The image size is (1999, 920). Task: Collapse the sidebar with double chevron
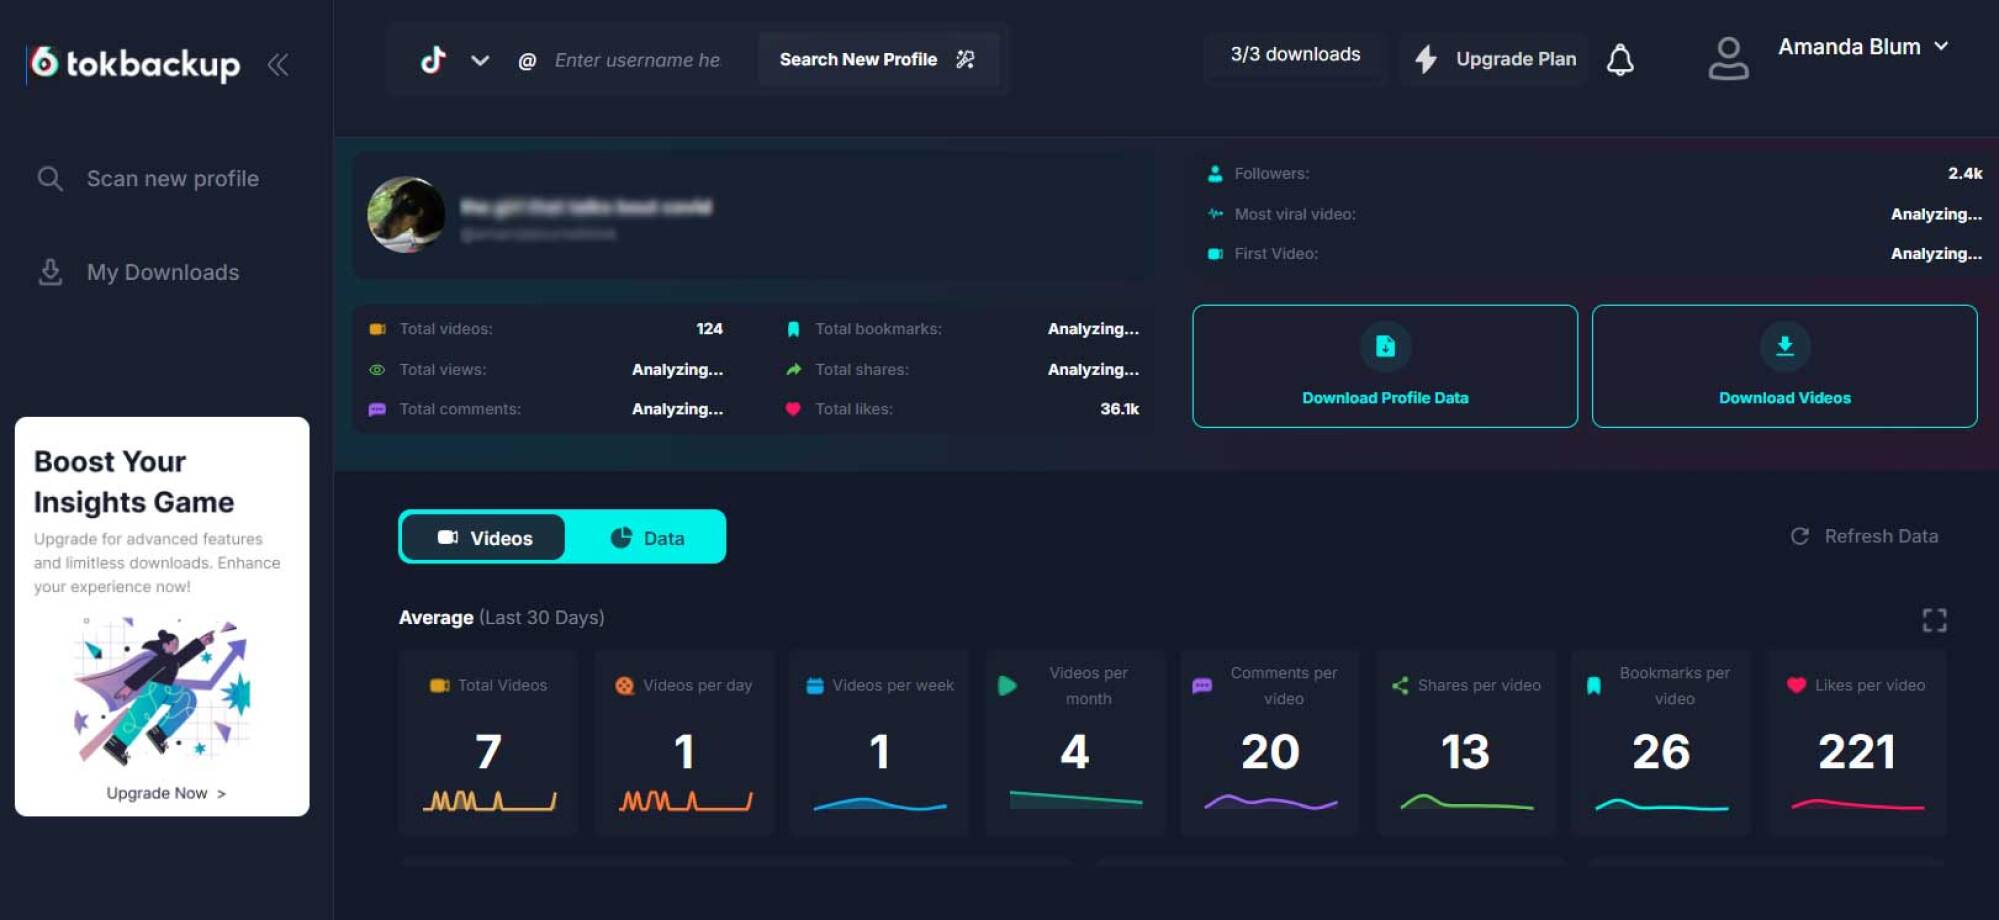(278, 65)
